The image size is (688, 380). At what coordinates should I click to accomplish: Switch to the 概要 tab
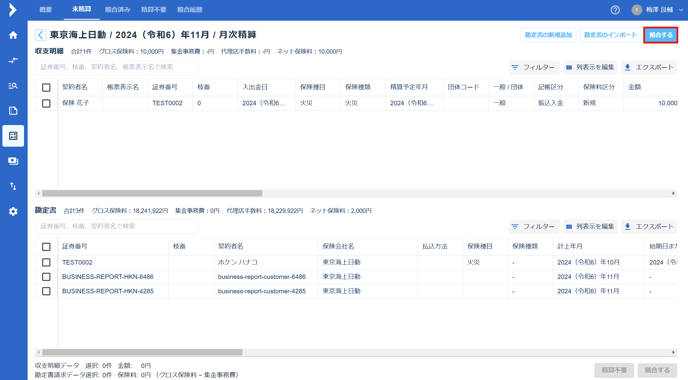(x=46, y=10)
